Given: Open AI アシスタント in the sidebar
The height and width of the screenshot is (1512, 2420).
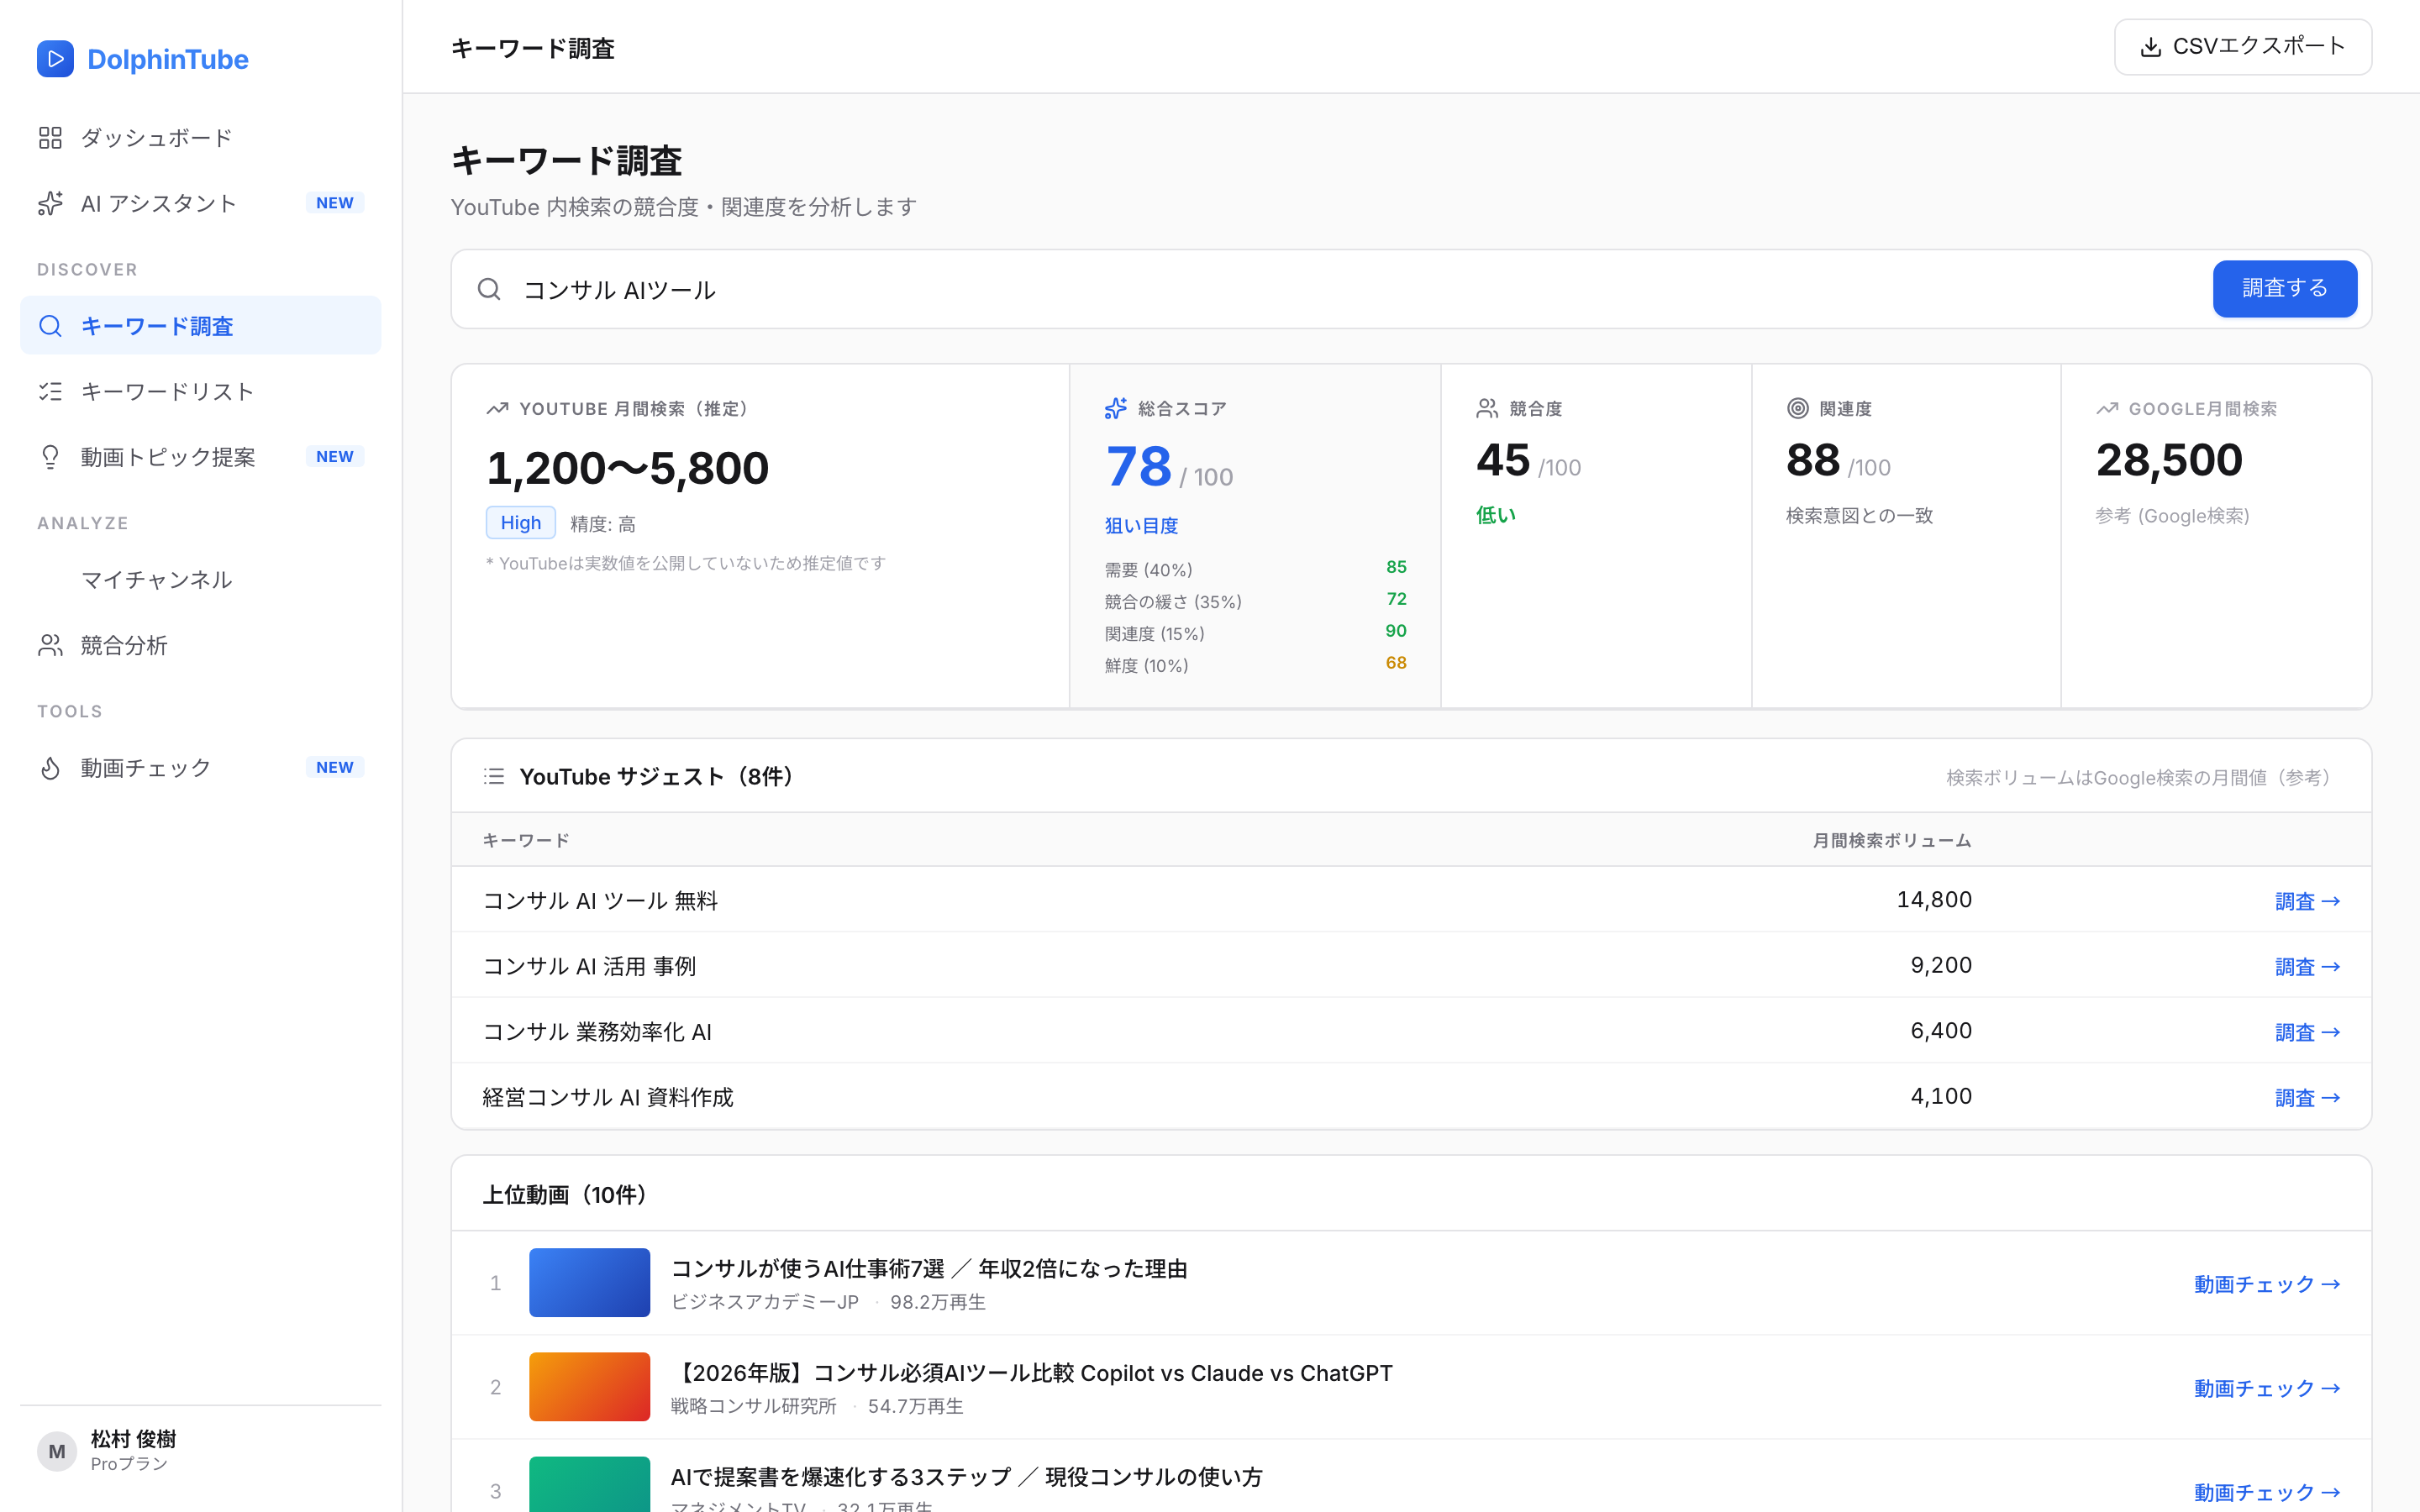Looking at the screenshot, I should pyautogui.click(x=200, y=203).
